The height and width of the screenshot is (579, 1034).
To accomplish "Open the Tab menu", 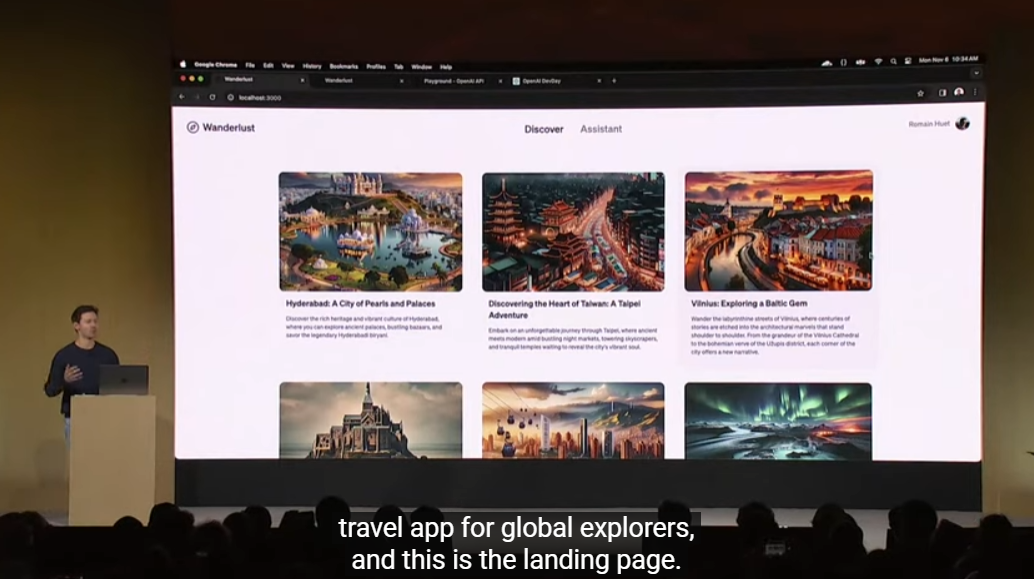I will 398,67.
